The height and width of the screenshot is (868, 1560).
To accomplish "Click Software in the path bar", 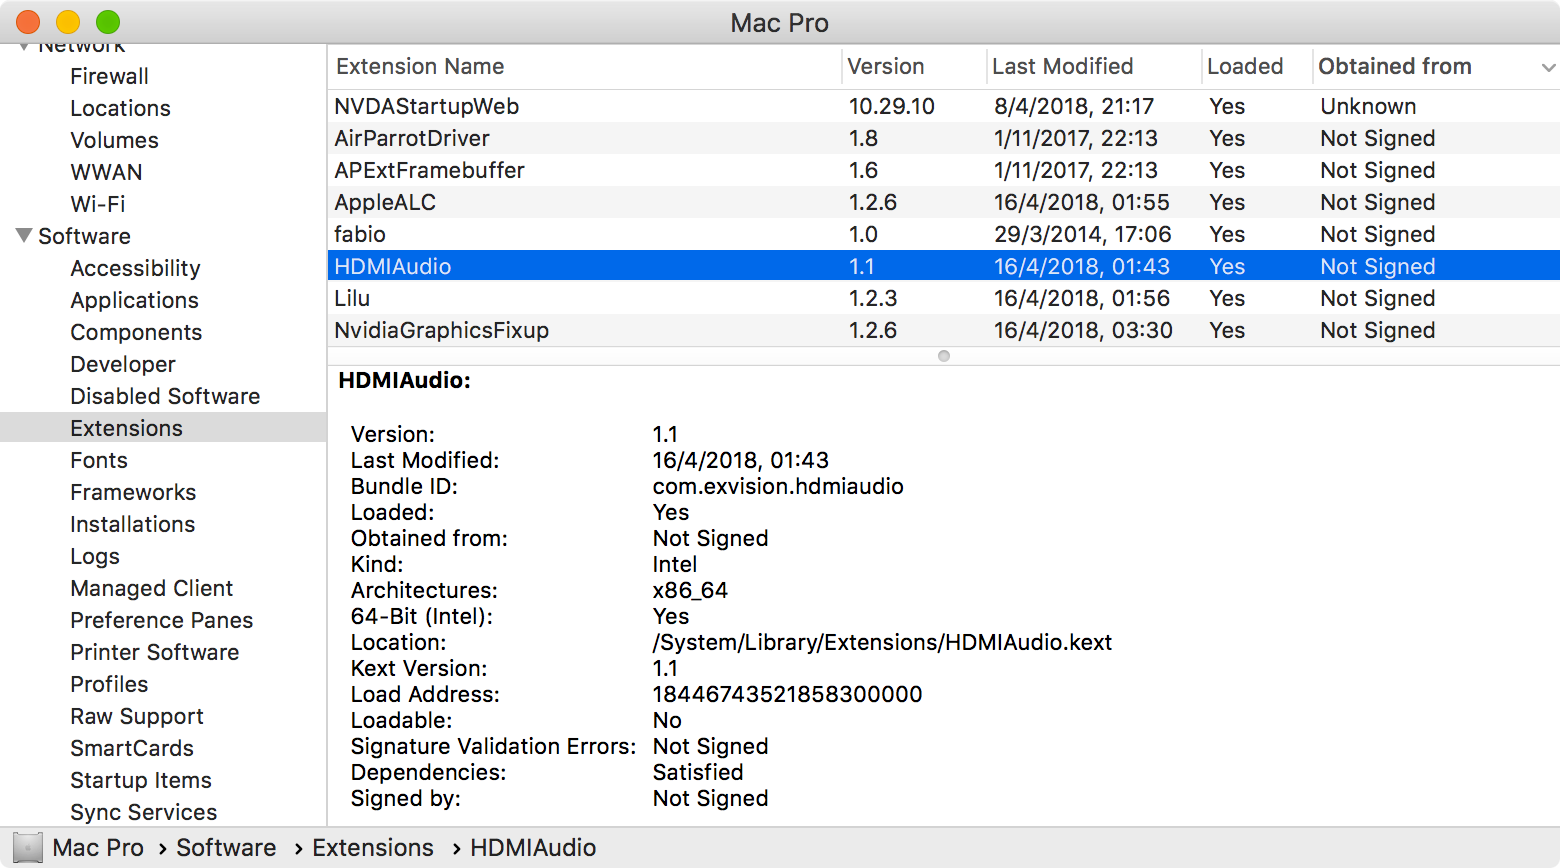I will [226, 848].
